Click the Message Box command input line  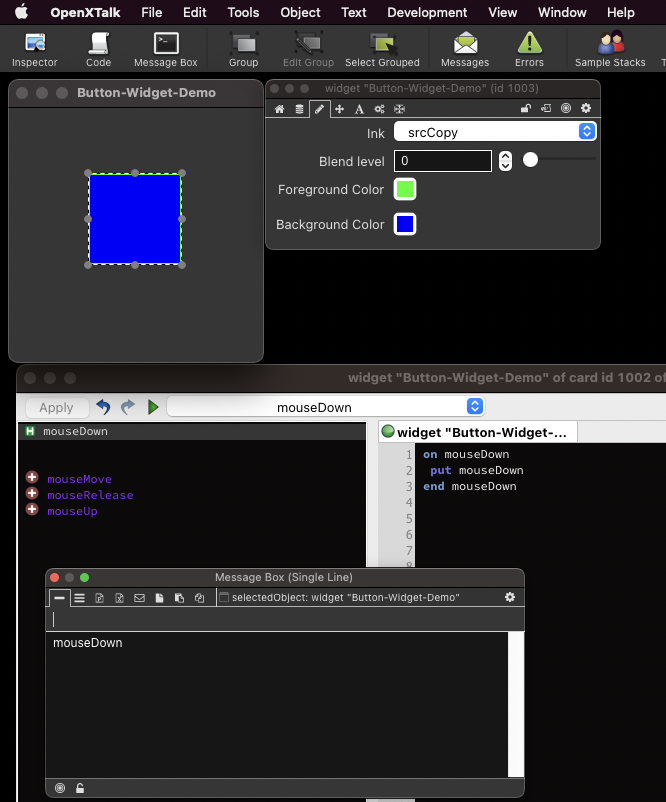point(285,619)
